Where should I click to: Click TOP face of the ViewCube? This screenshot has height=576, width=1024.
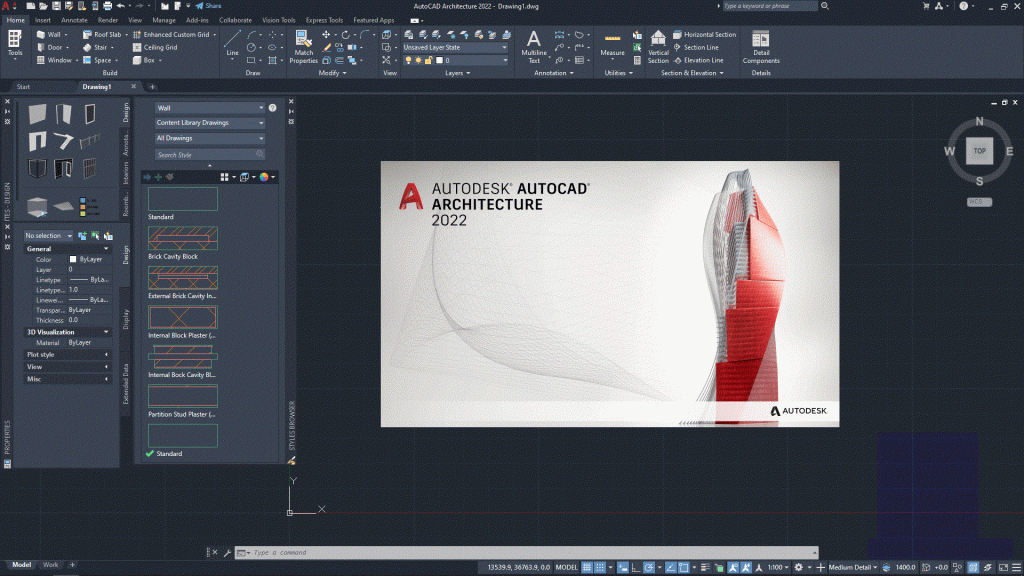[x=979, y=151]
